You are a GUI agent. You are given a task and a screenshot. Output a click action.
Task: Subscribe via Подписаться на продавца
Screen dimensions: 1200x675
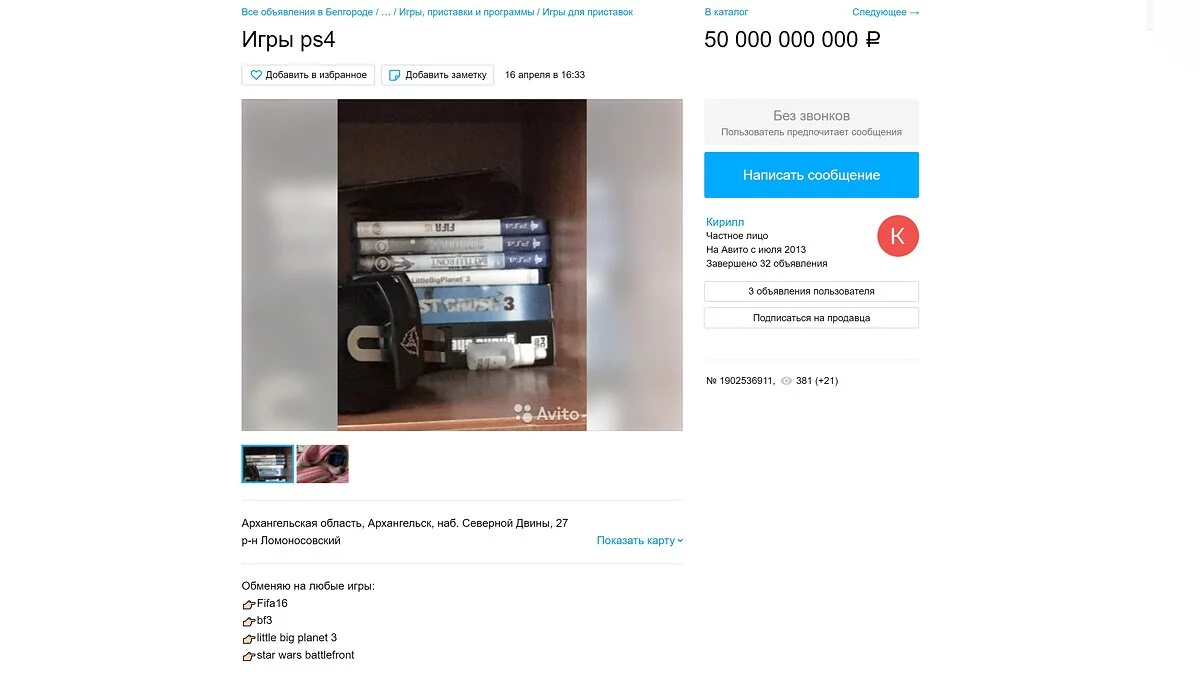click(x=811, y=318)
